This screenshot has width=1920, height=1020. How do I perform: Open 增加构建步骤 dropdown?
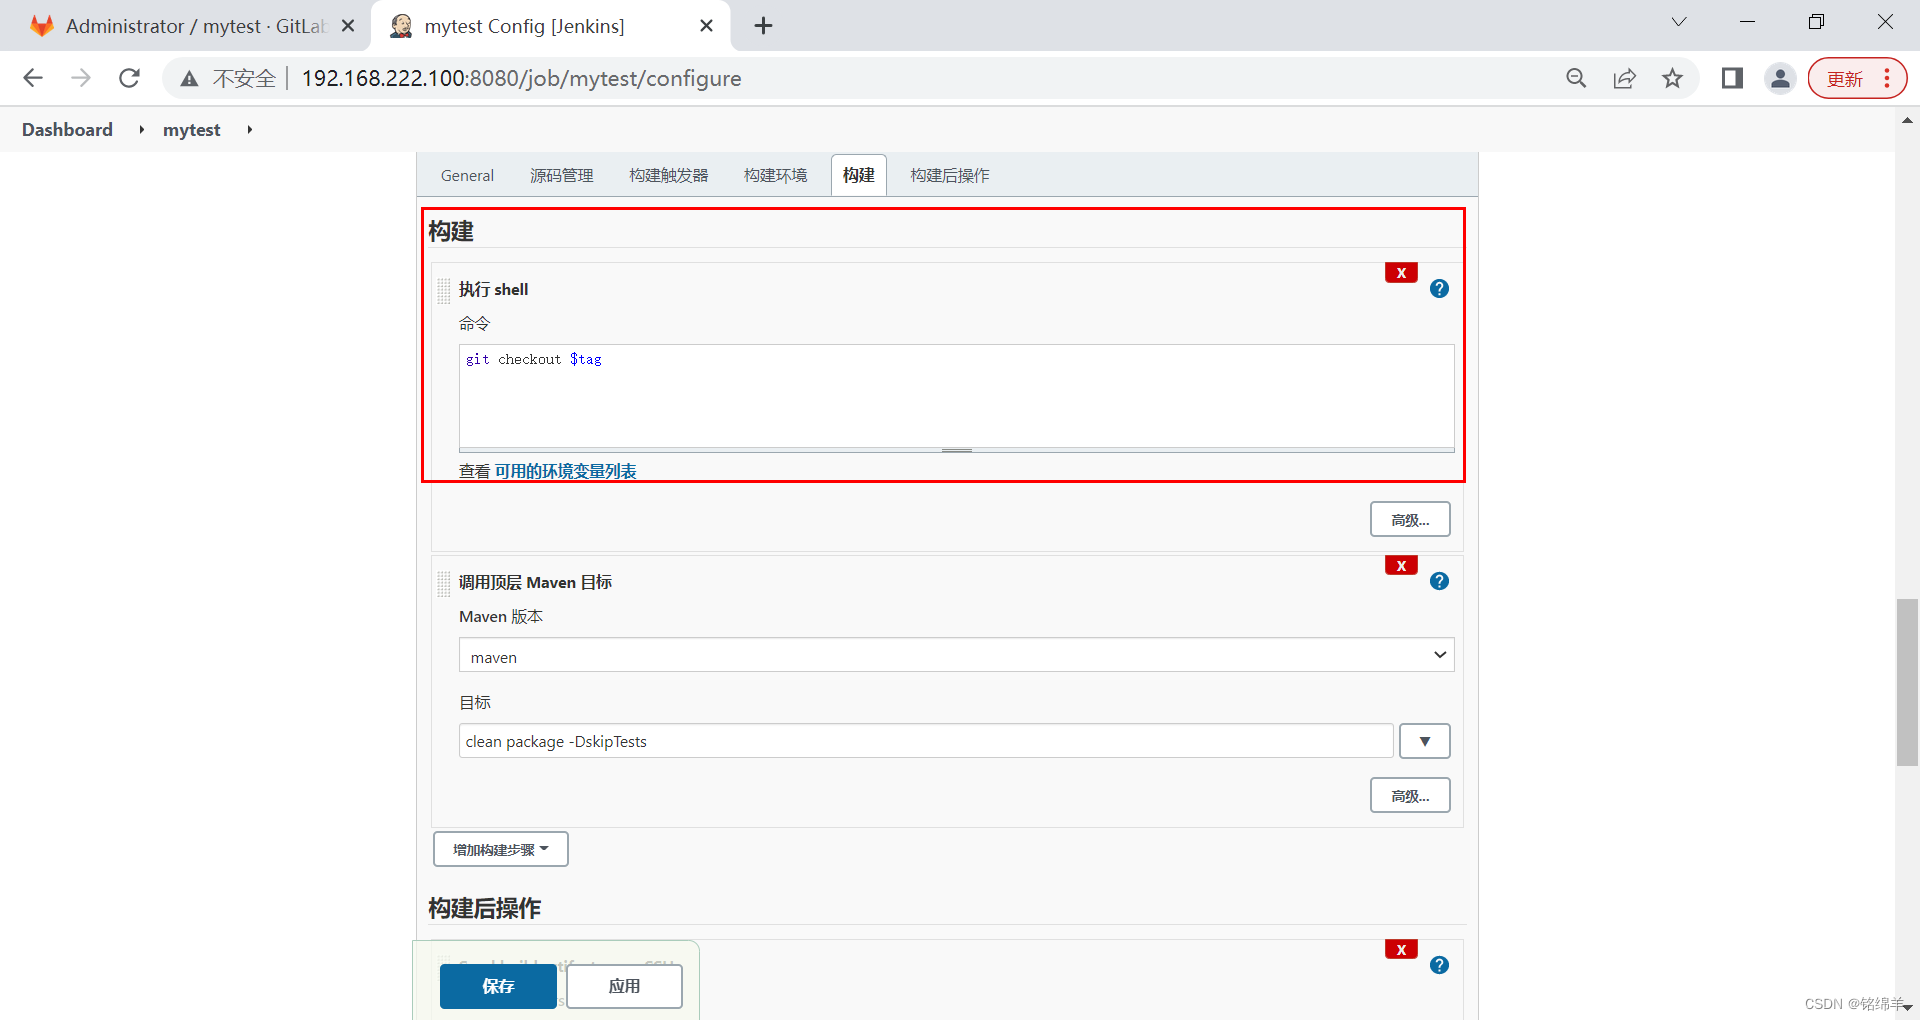pyautogui.click(x=501, y=849)
